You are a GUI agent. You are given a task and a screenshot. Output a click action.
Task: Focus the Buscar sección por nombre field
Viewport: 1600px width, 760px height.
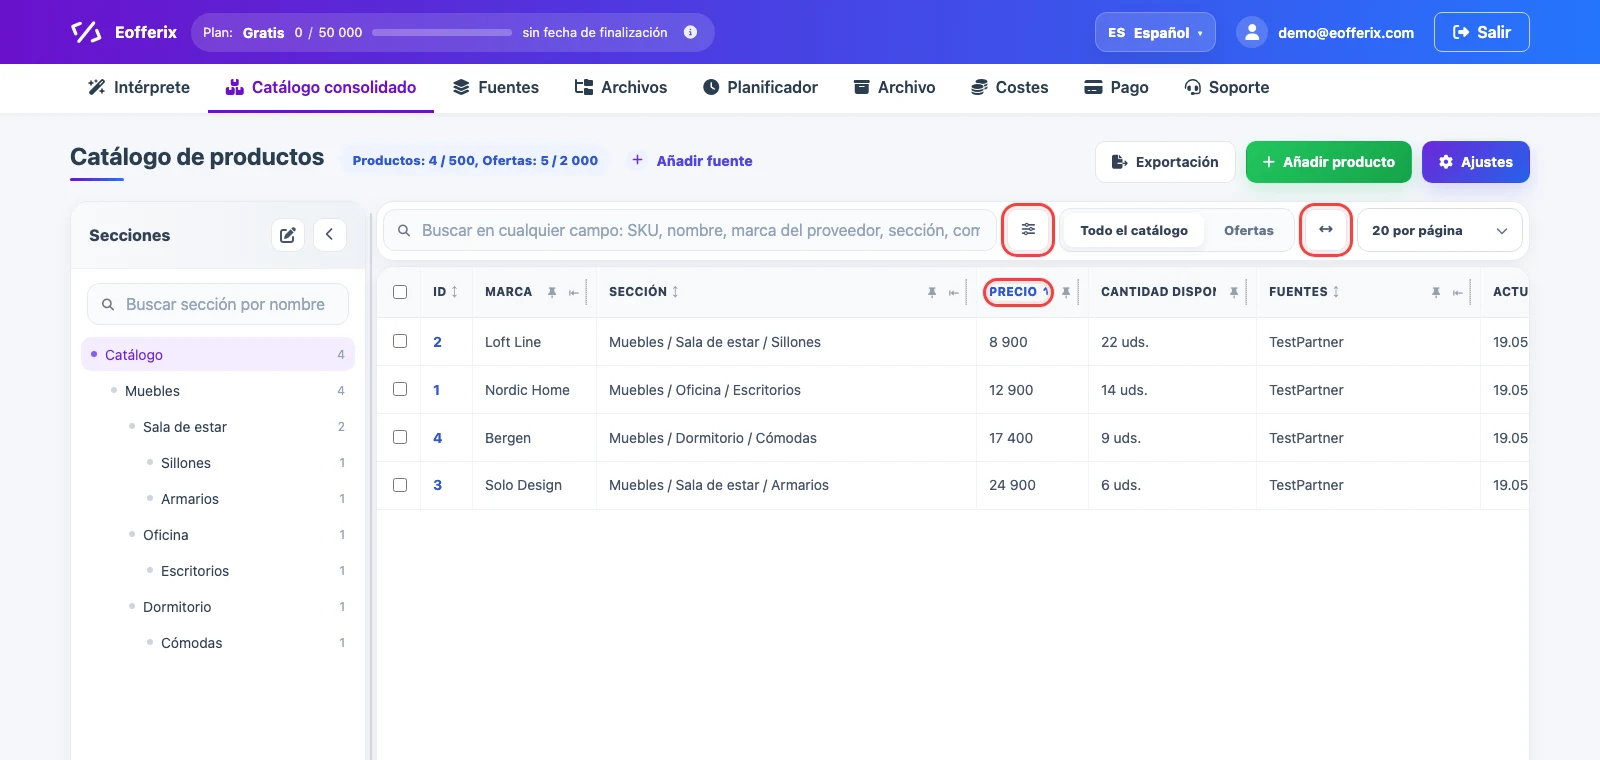pos(218,304)
